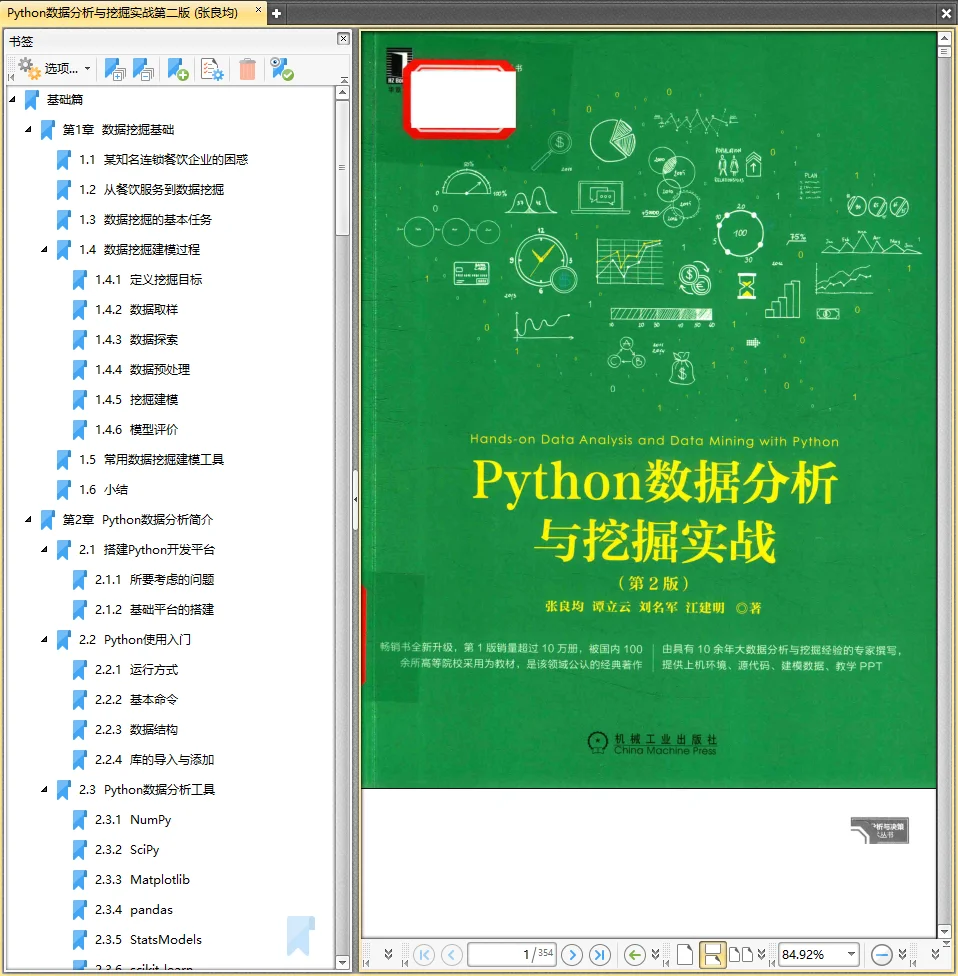Viewport: 958px width, 976px height.
Task: Go to bookmark 2.2.3 数据结构
Action: coord(136,730)
